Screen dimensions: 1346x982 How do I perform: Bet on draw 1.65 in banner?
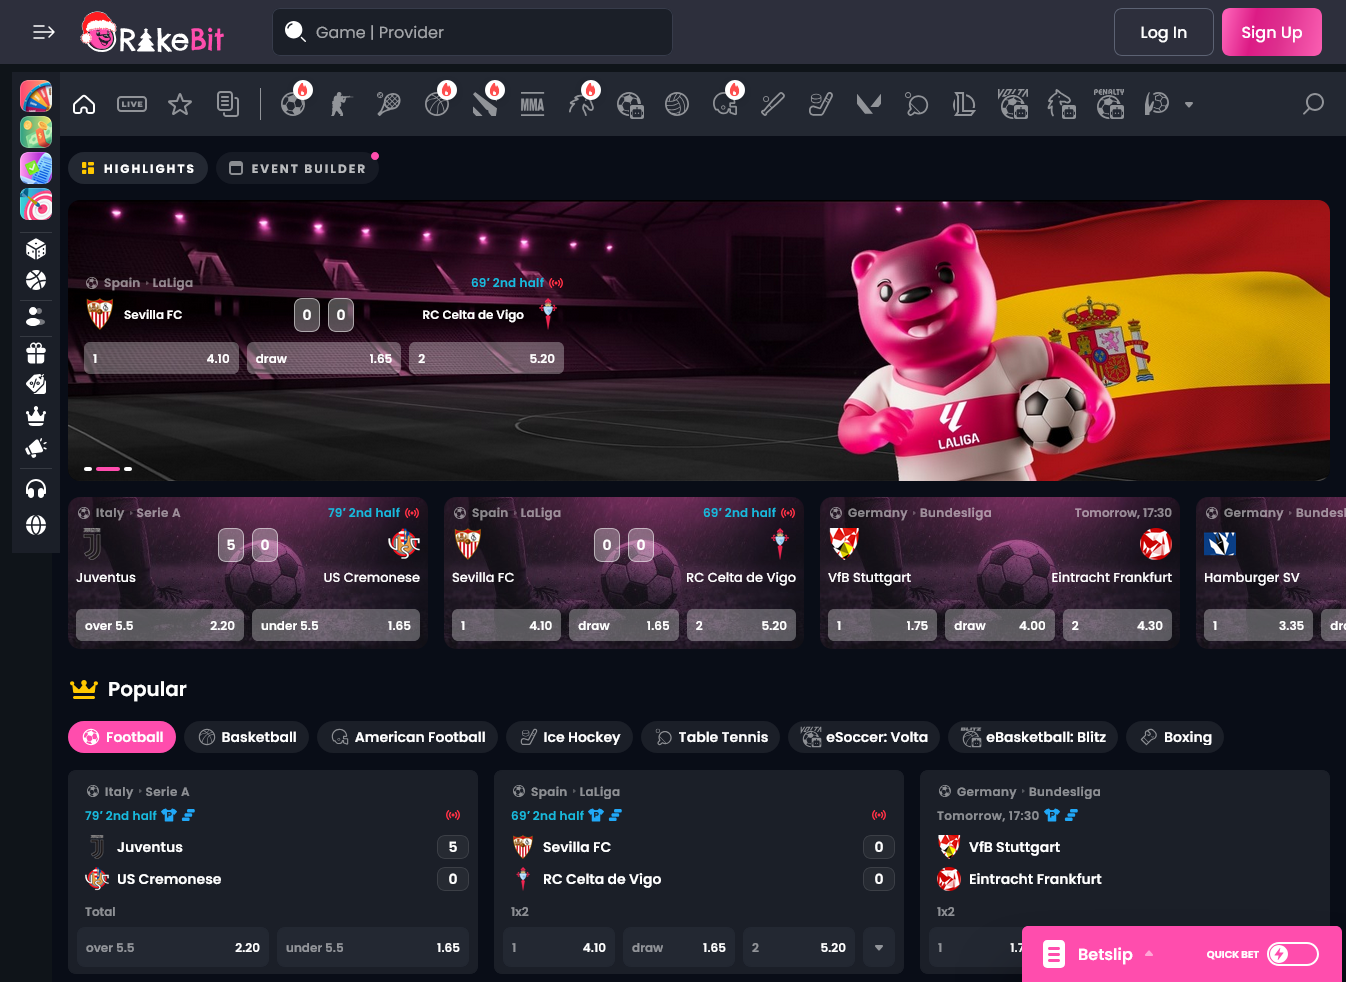[x=324, y=358]
